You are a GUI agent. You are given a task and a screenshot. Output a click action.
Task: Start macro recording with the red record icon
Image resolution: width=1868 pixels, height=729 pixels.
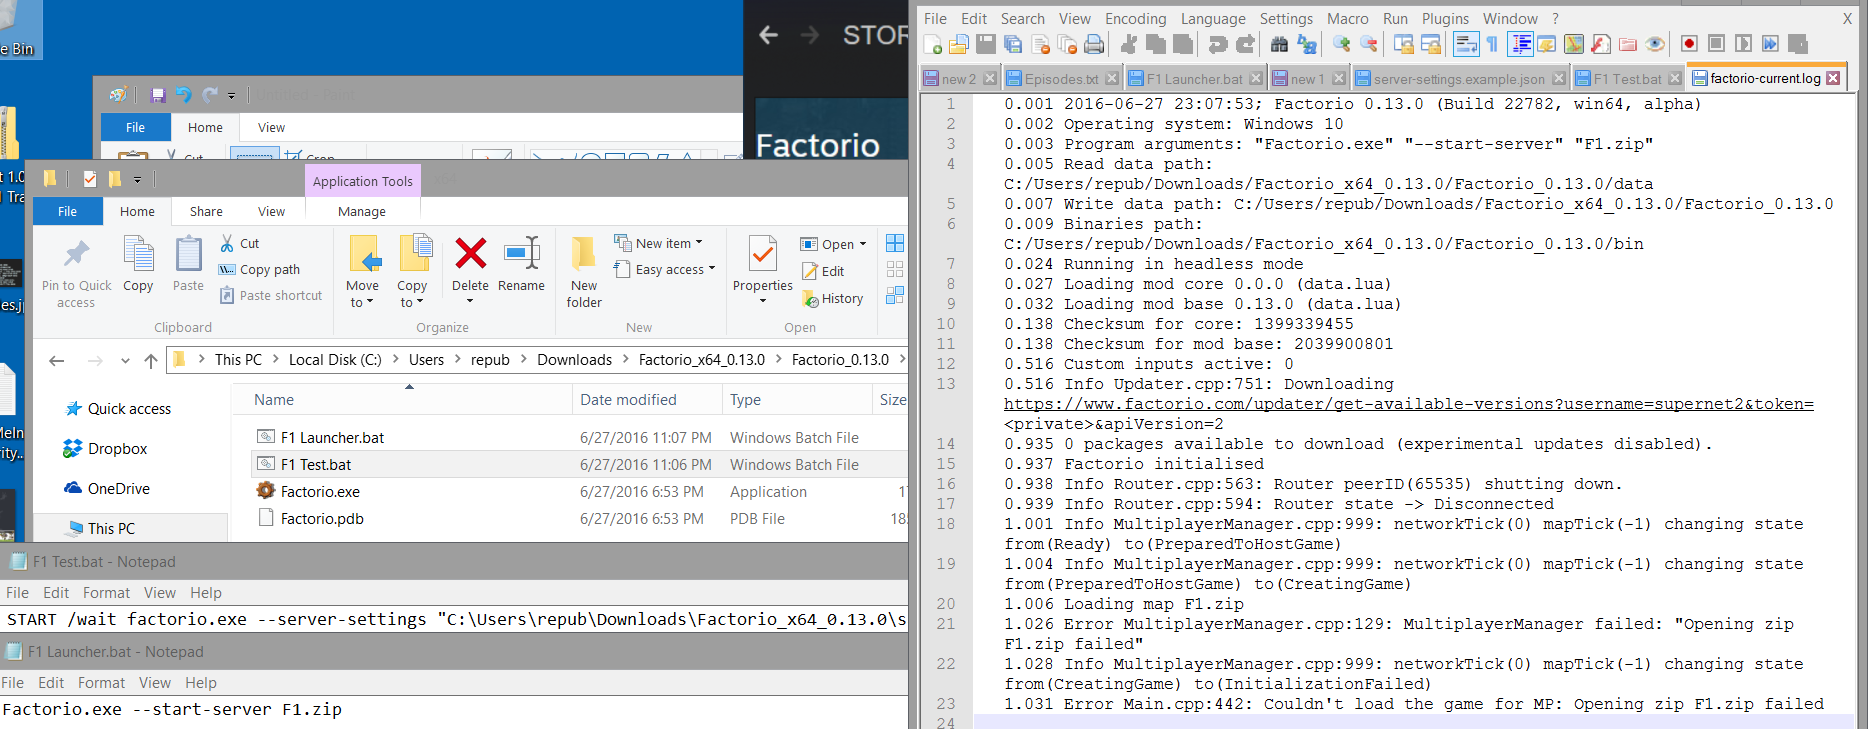(1689, 44)
